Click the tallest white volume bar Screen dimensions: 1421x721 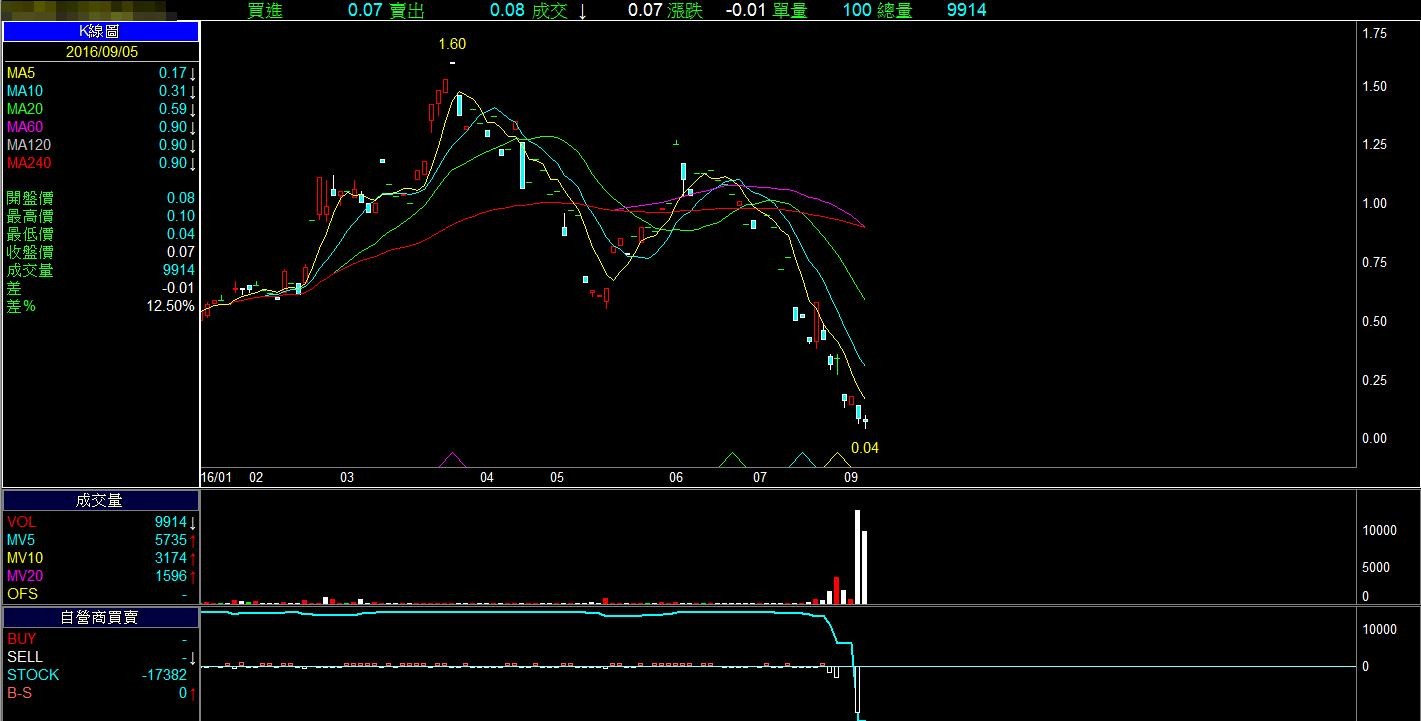tap(857, 556)
